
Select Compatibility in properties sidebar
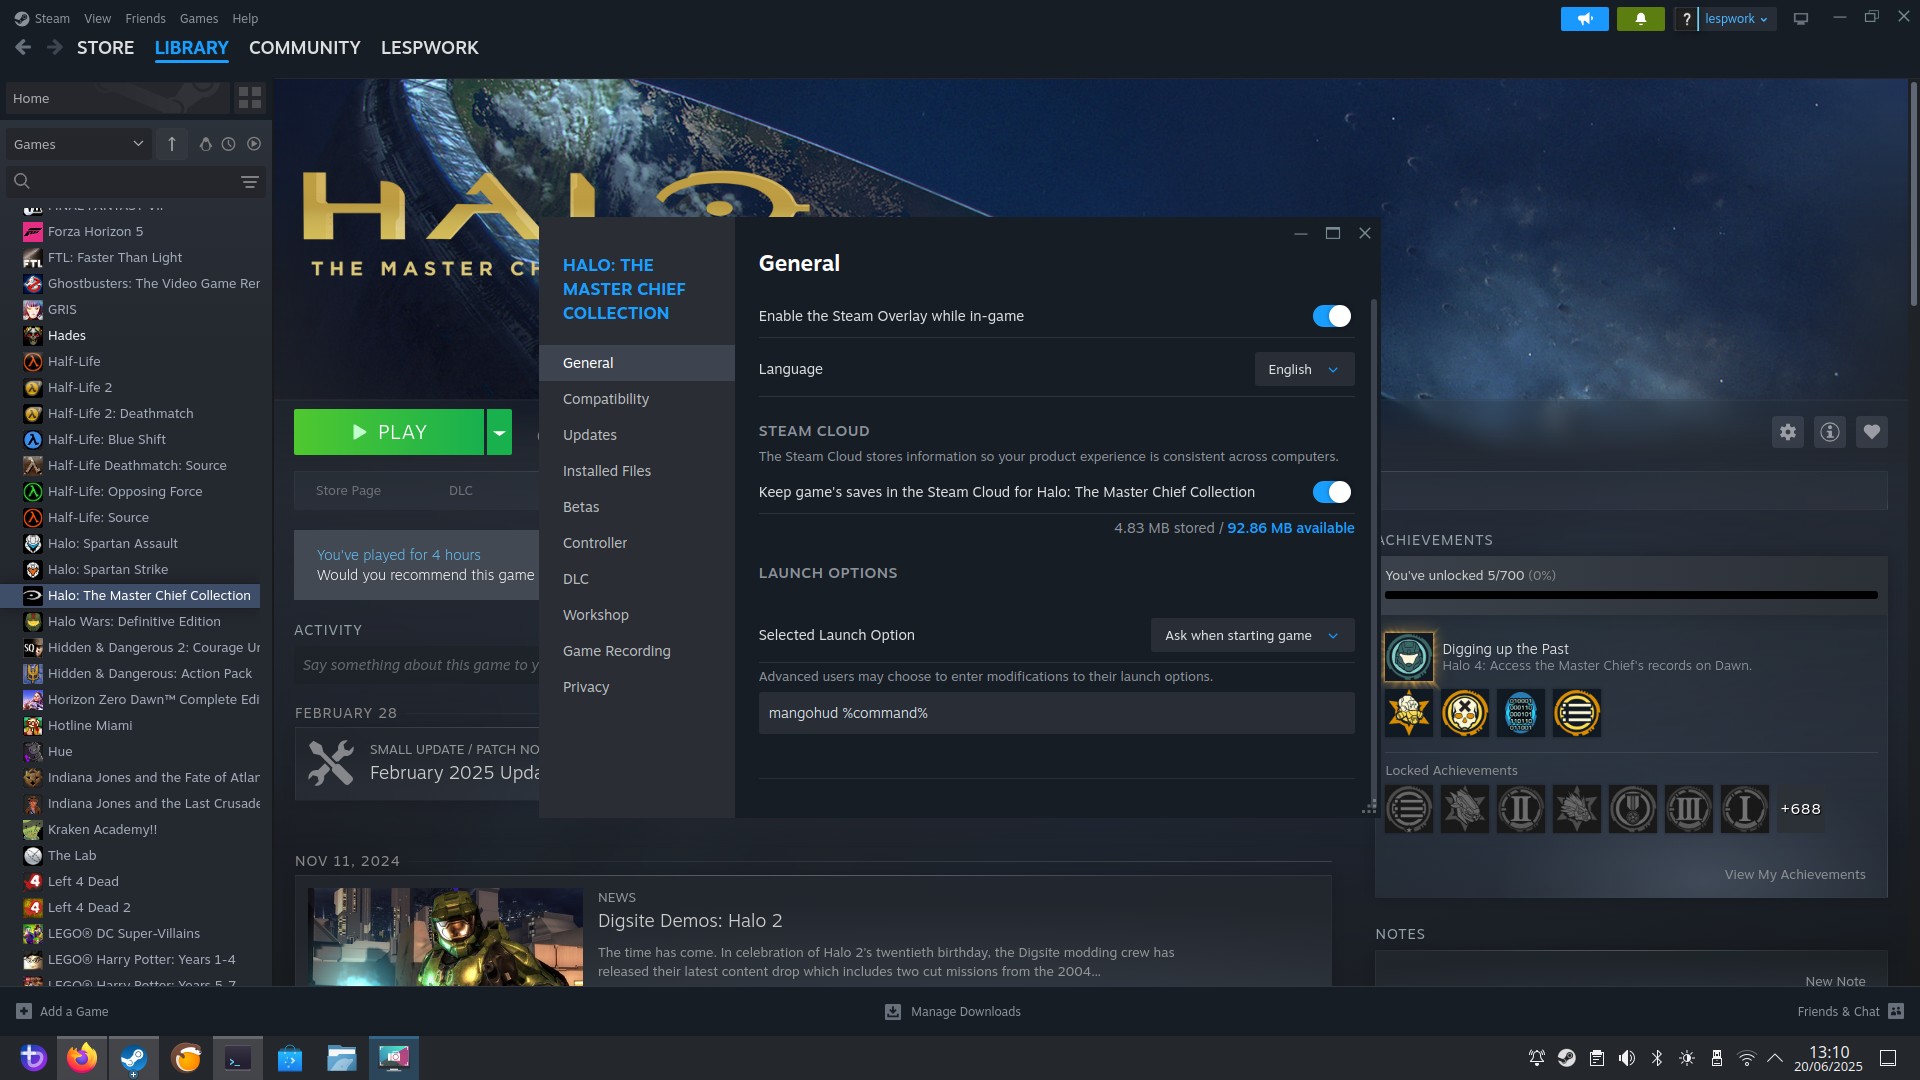pyautogui.click(x=637, y=399)
